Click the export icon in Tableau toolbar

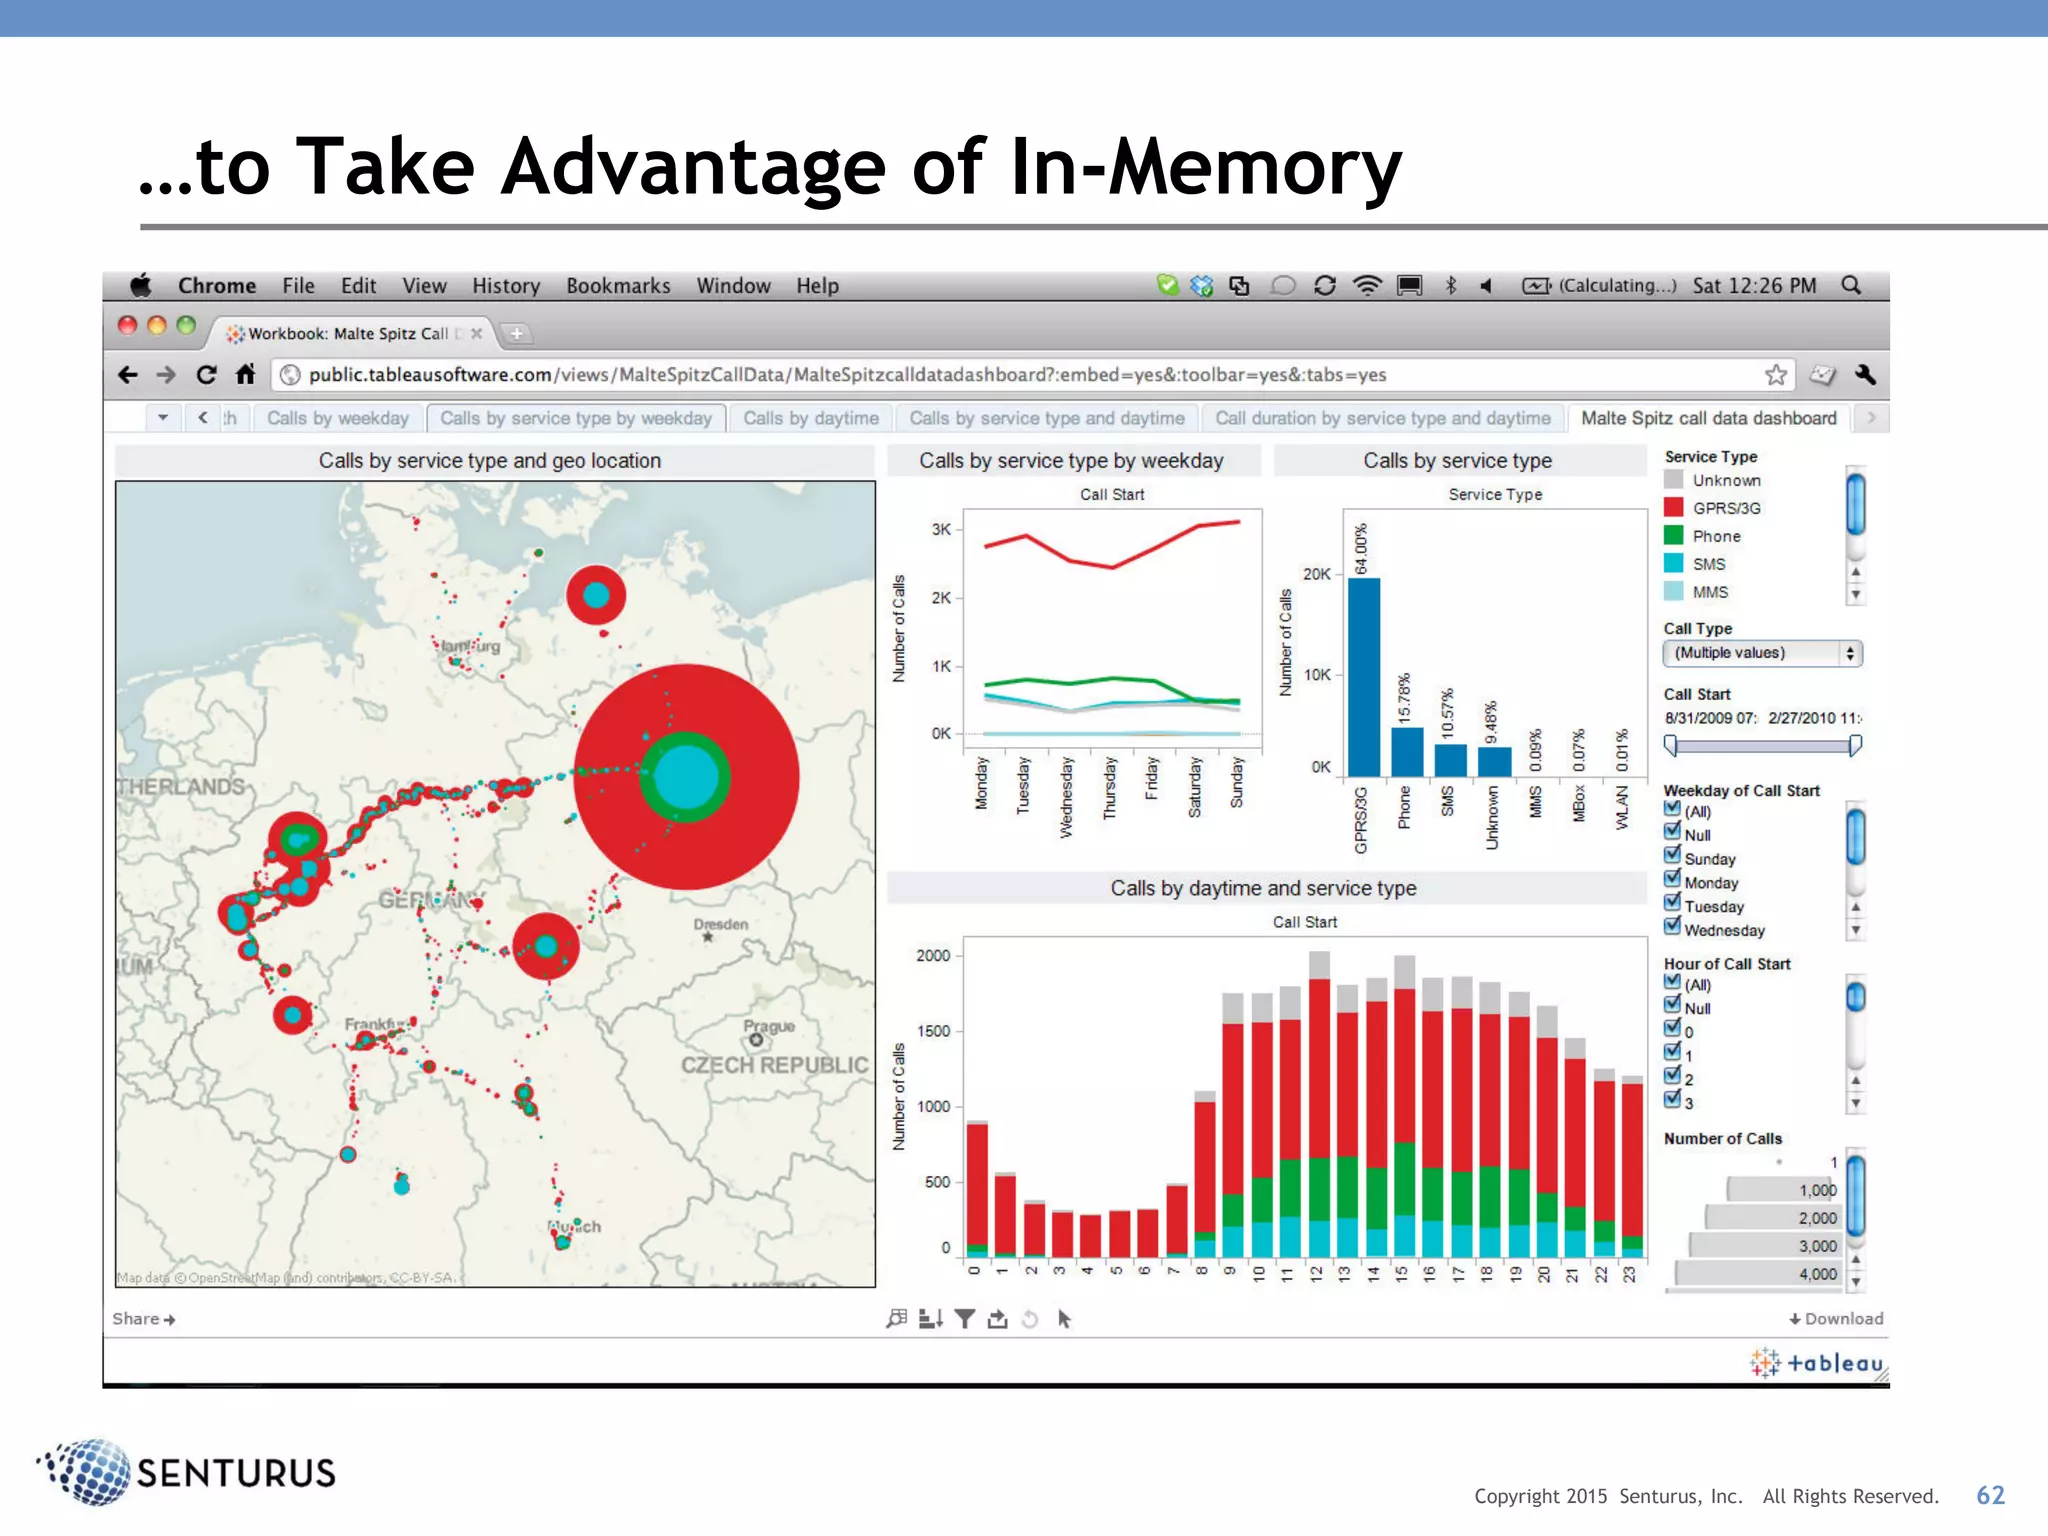pyautogui.click(x=997, y=1319)
